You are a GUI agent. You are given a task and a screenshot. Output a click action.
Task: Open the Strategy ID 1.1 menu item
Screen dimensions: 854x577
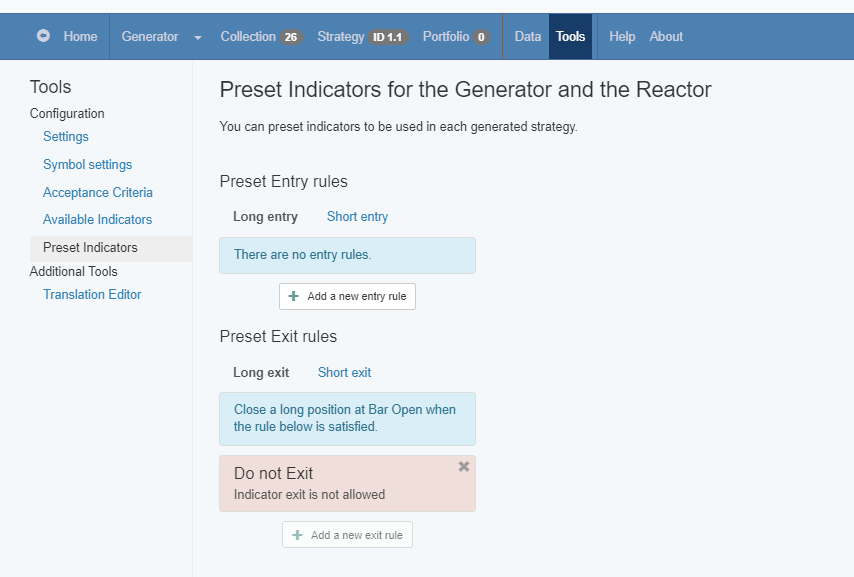point(362,37)
